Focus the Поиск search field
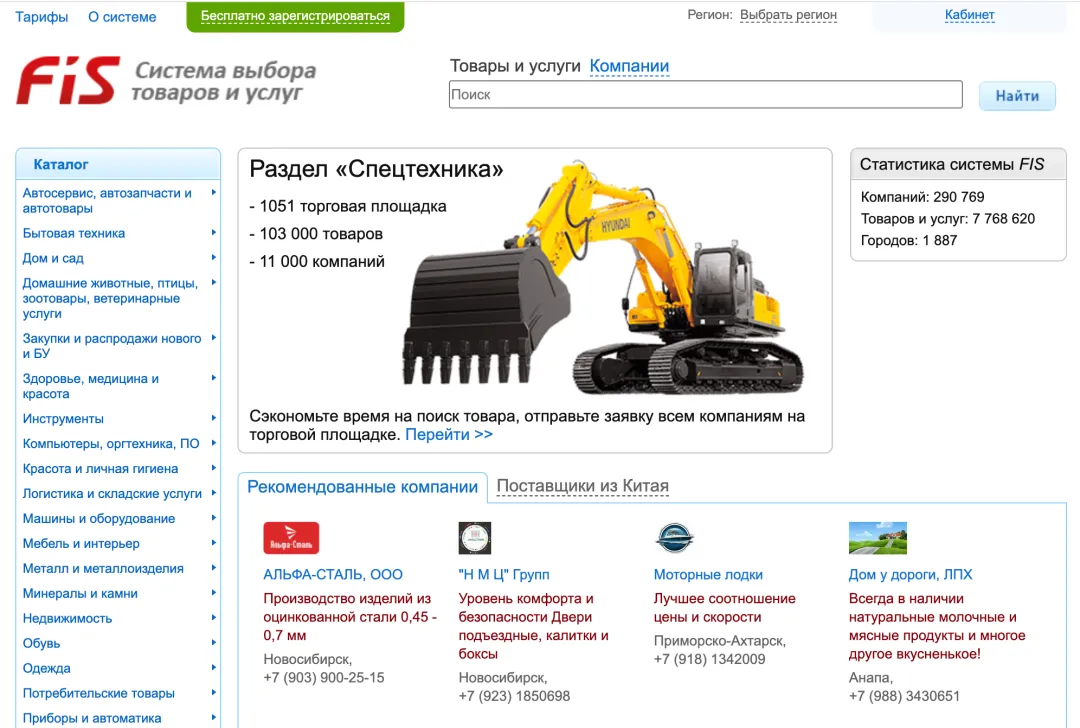 click(x=705, y=94)
